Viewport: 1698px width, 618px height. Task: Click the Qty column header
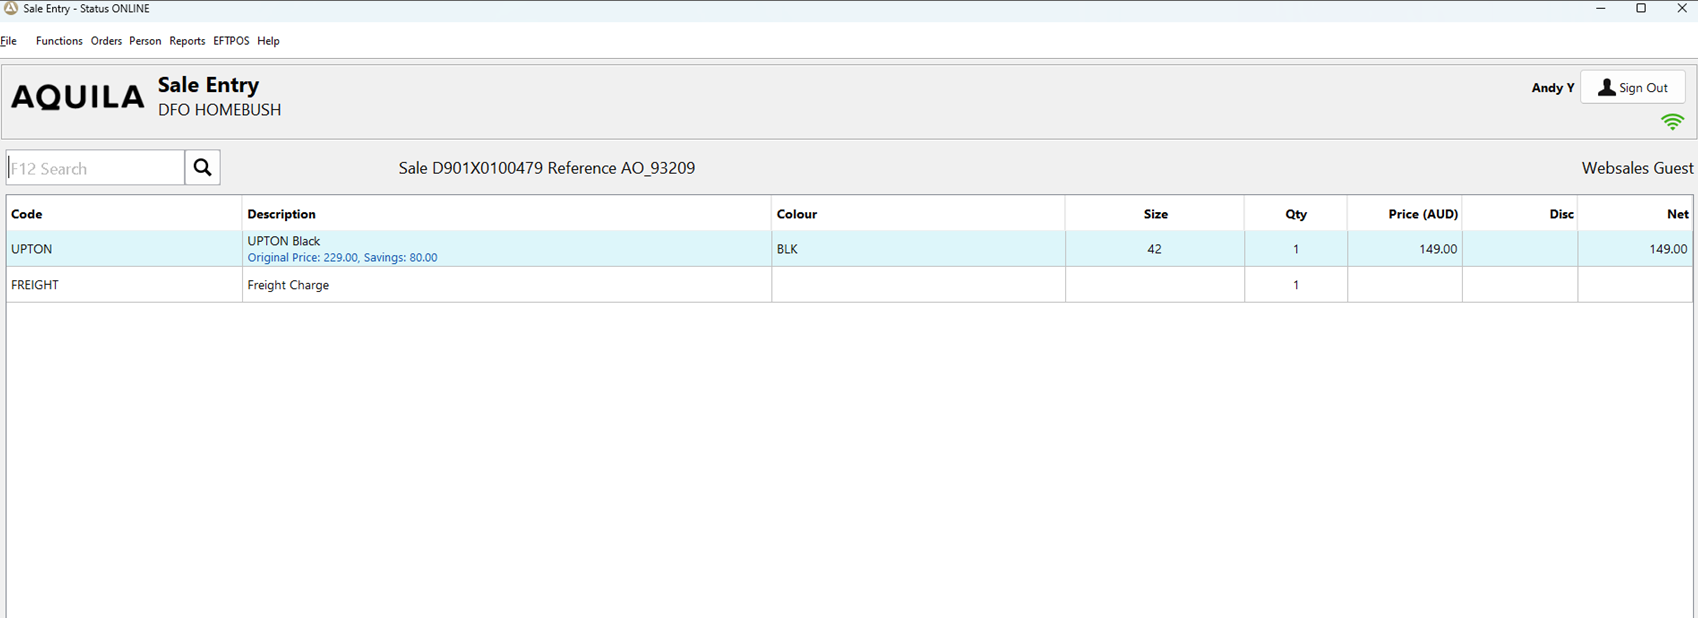point(1296,214)
